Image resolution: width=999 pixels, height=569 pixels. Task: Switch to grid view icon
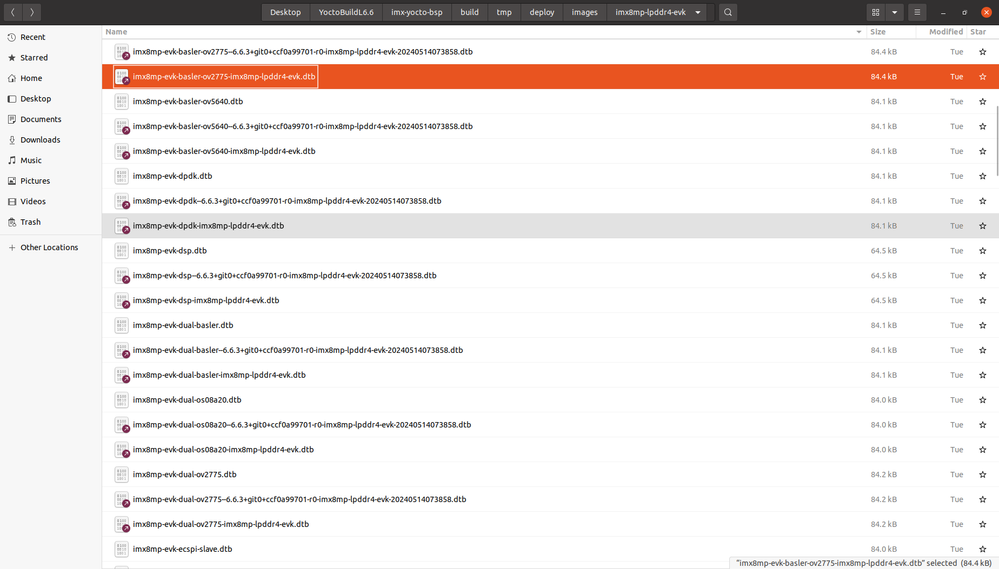click(x=875, y=12)
